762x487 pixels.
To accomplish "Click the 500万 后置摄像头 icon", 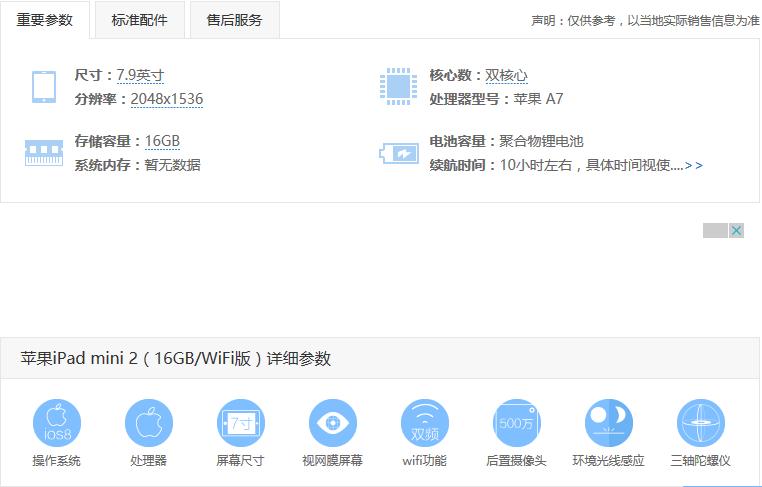I will tap(517, 423).
